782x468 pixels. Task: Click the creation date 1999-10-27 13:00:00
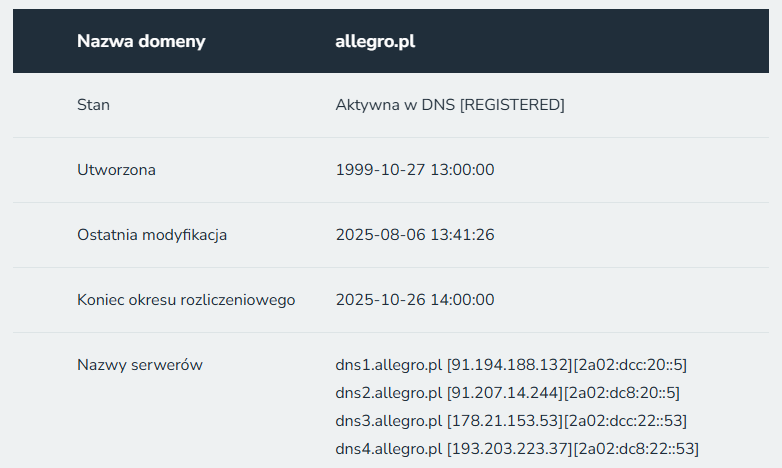415,170
